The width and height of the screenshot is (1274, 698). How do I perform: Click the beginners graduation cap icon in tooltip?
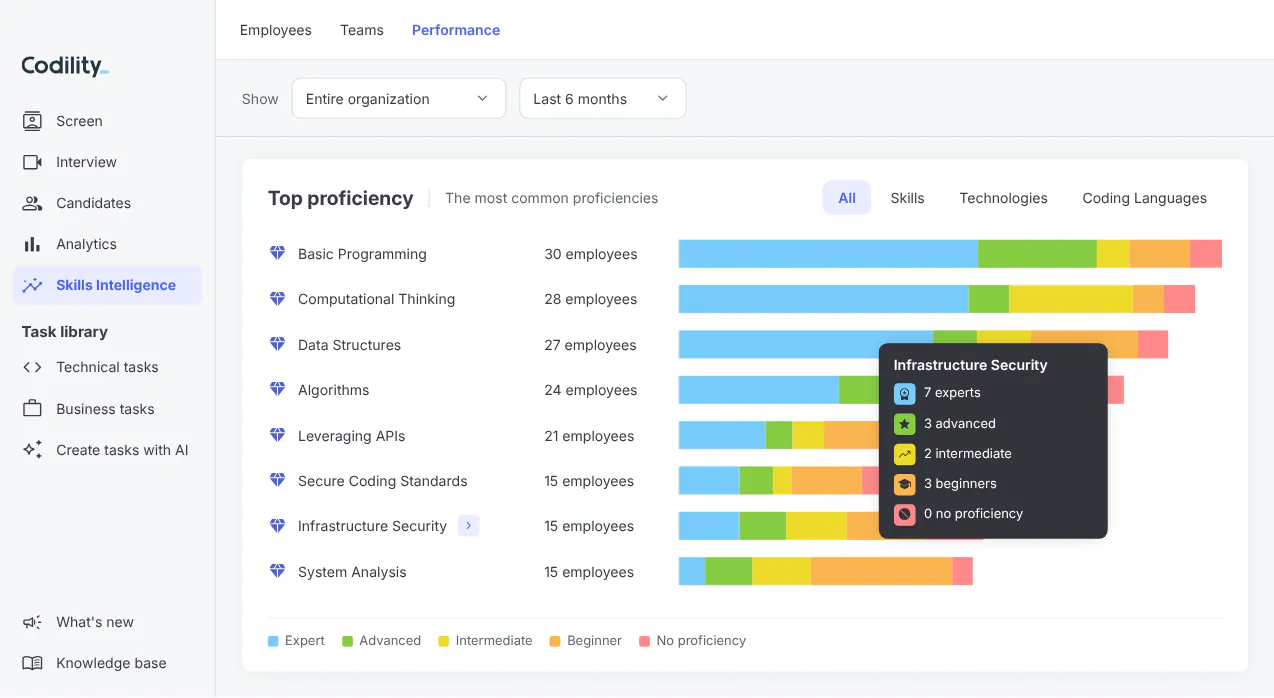coord(904,483)
